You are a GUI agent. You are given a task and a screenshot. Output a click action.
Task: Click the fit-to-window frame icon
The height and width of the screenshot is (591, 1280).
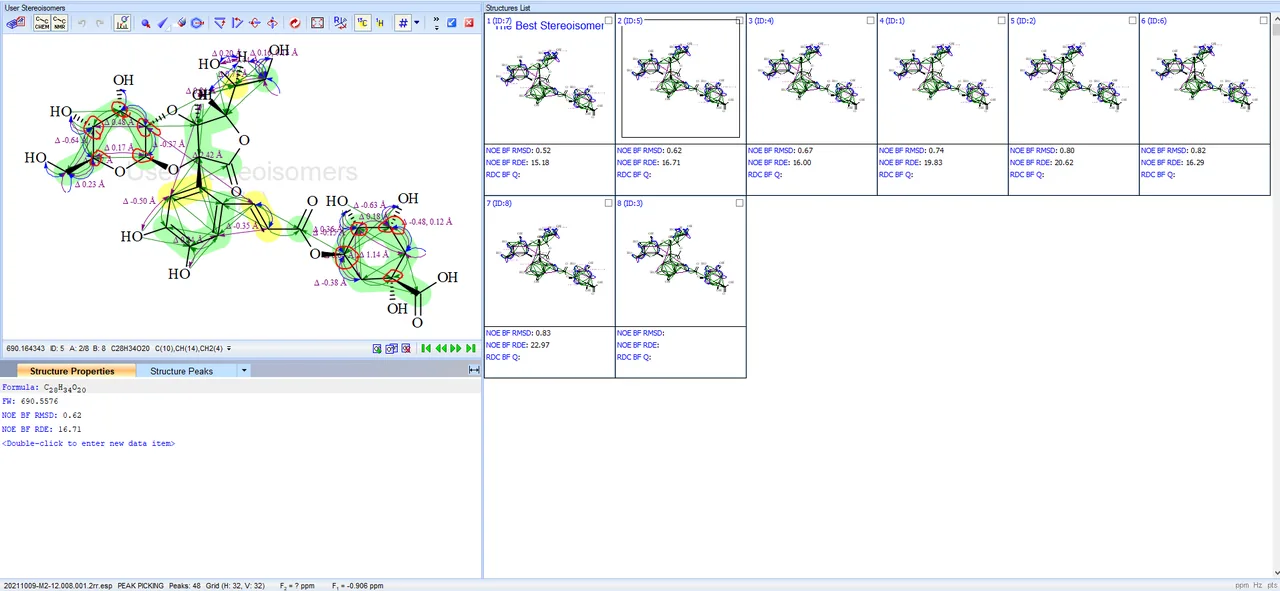click(318, 23)
